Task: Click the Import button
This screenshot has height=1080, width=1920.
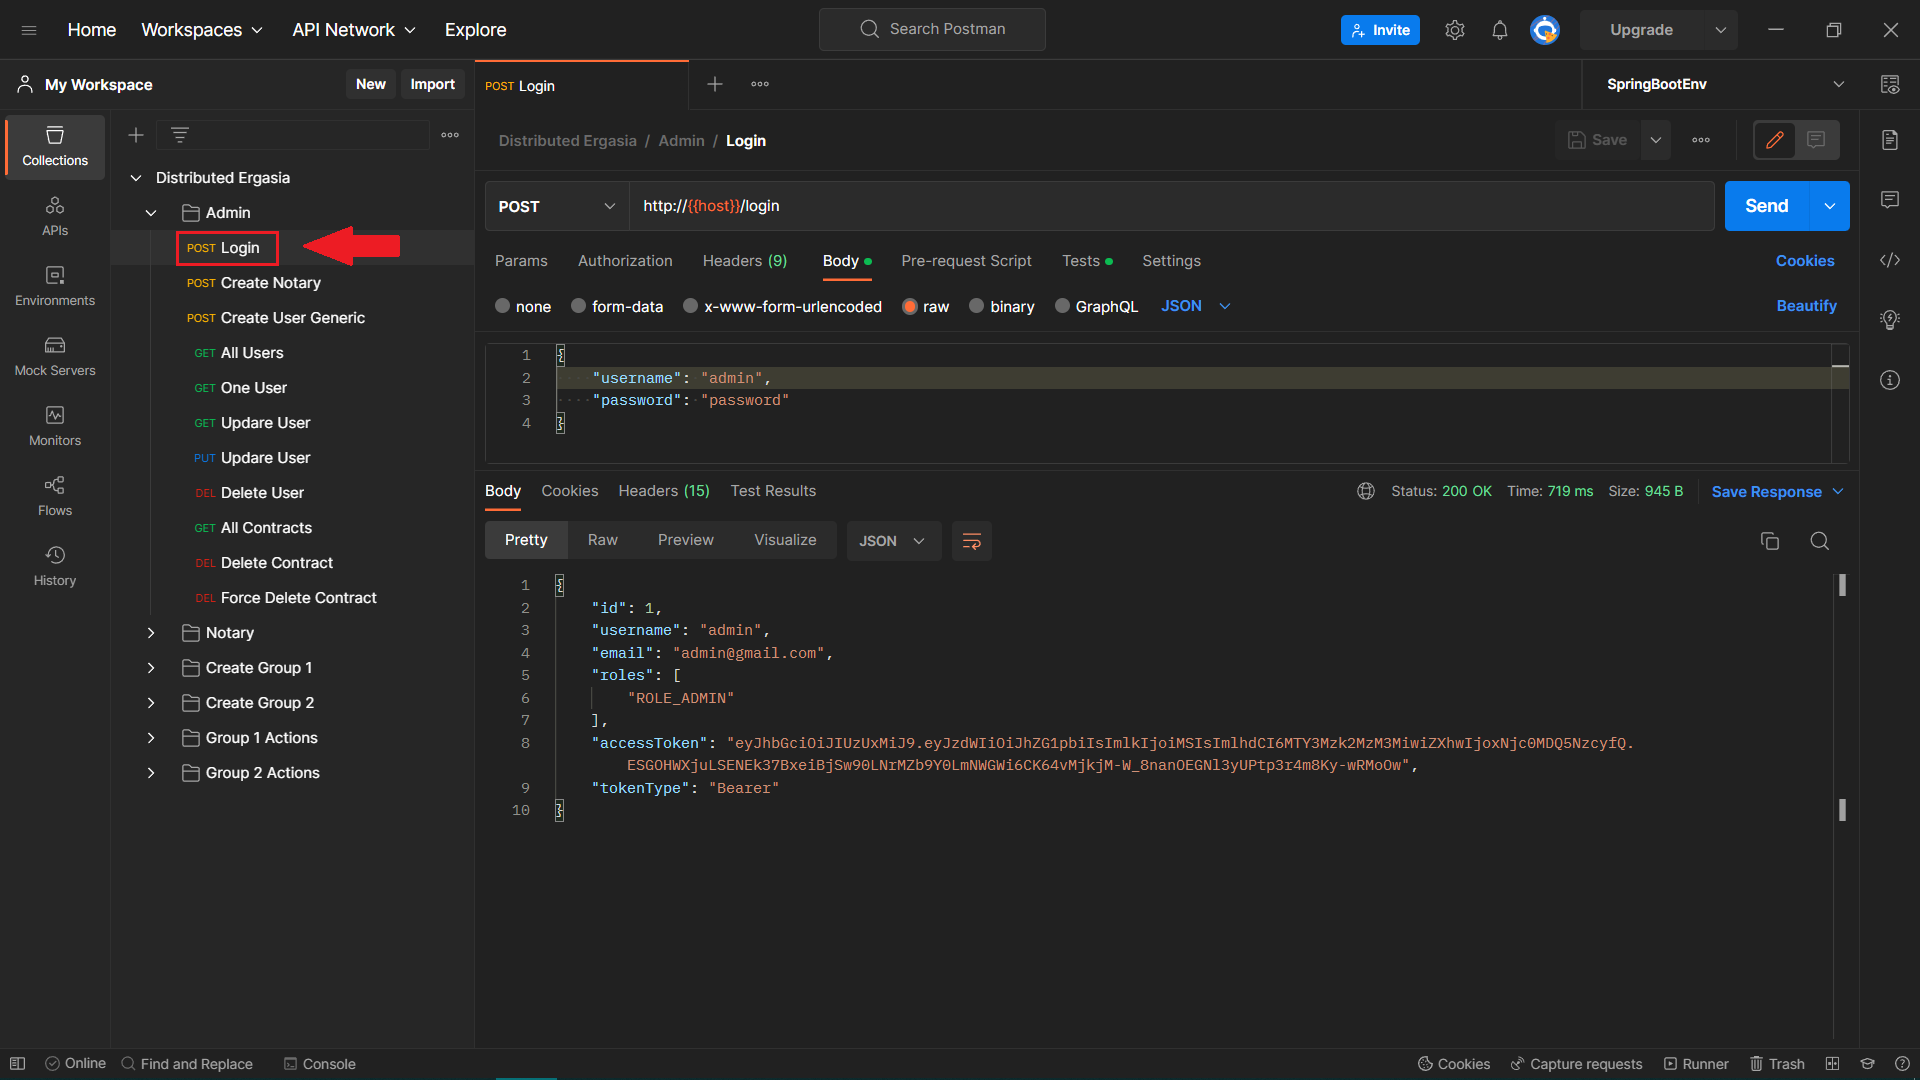Action: point(432,84)
